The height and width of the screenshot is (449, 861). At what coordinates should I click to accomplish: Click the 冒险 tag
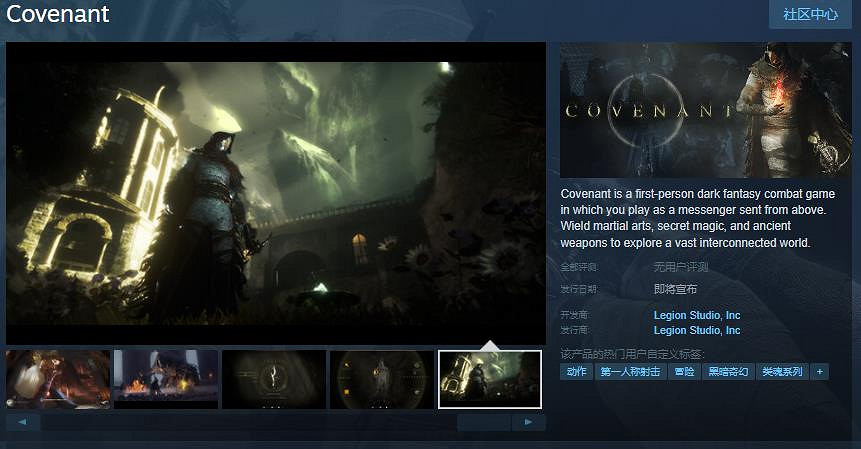click(684, 372)
